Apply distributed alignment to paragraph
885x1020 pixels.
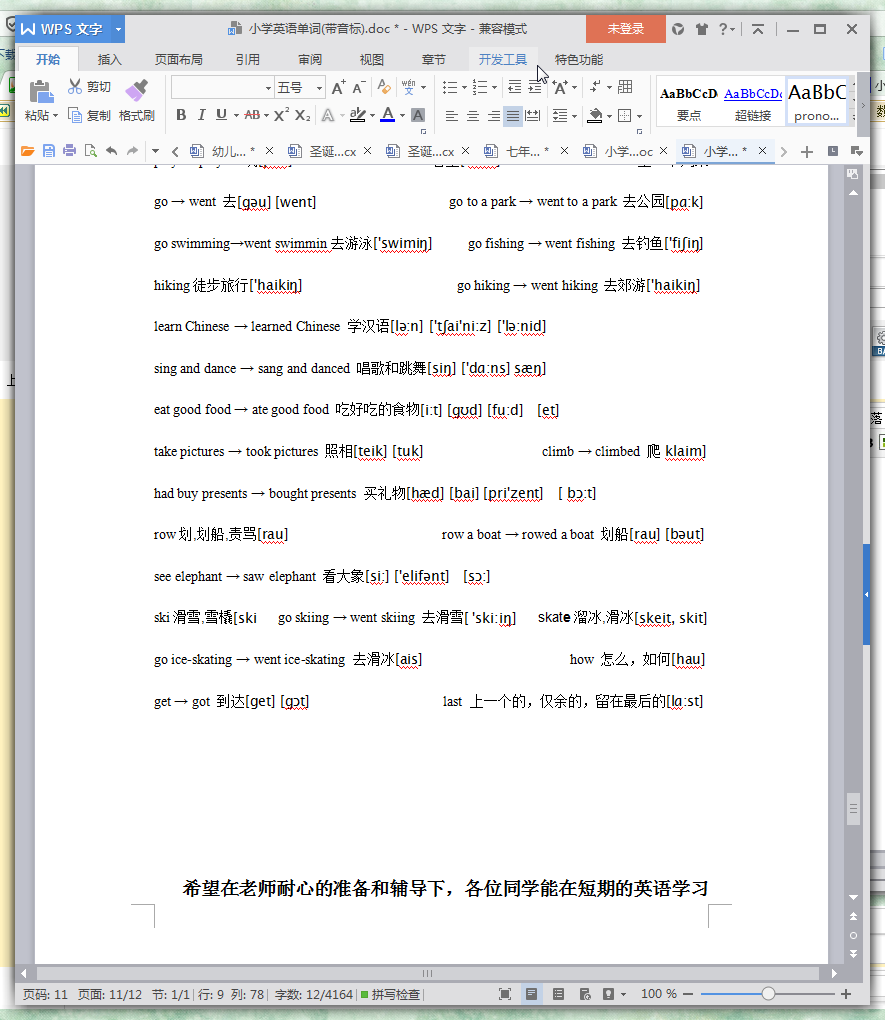pos(533,116)
